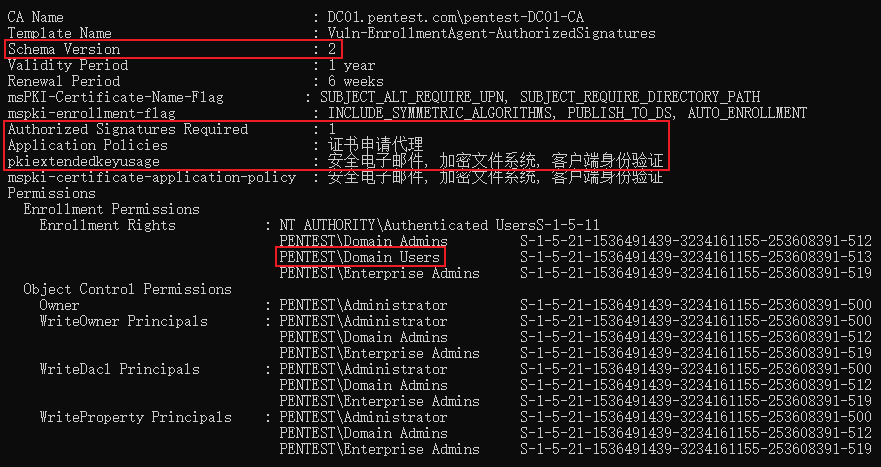Click the pkiextendedkeyusage label
The width and height of the screenshot is (881, 467).
pos(84,161)
